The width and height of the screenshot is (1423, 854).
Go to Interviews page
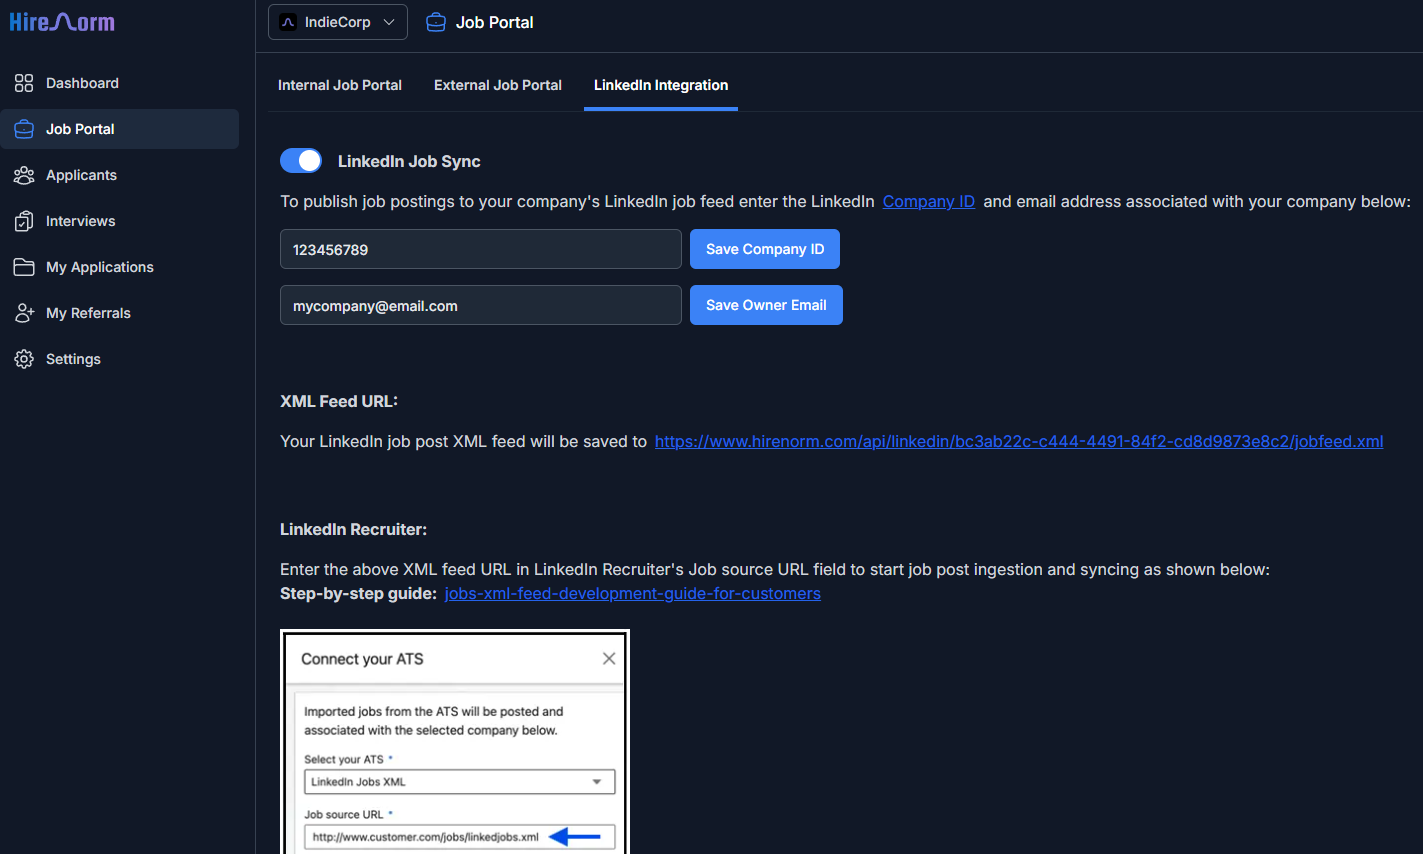(120, 221)
